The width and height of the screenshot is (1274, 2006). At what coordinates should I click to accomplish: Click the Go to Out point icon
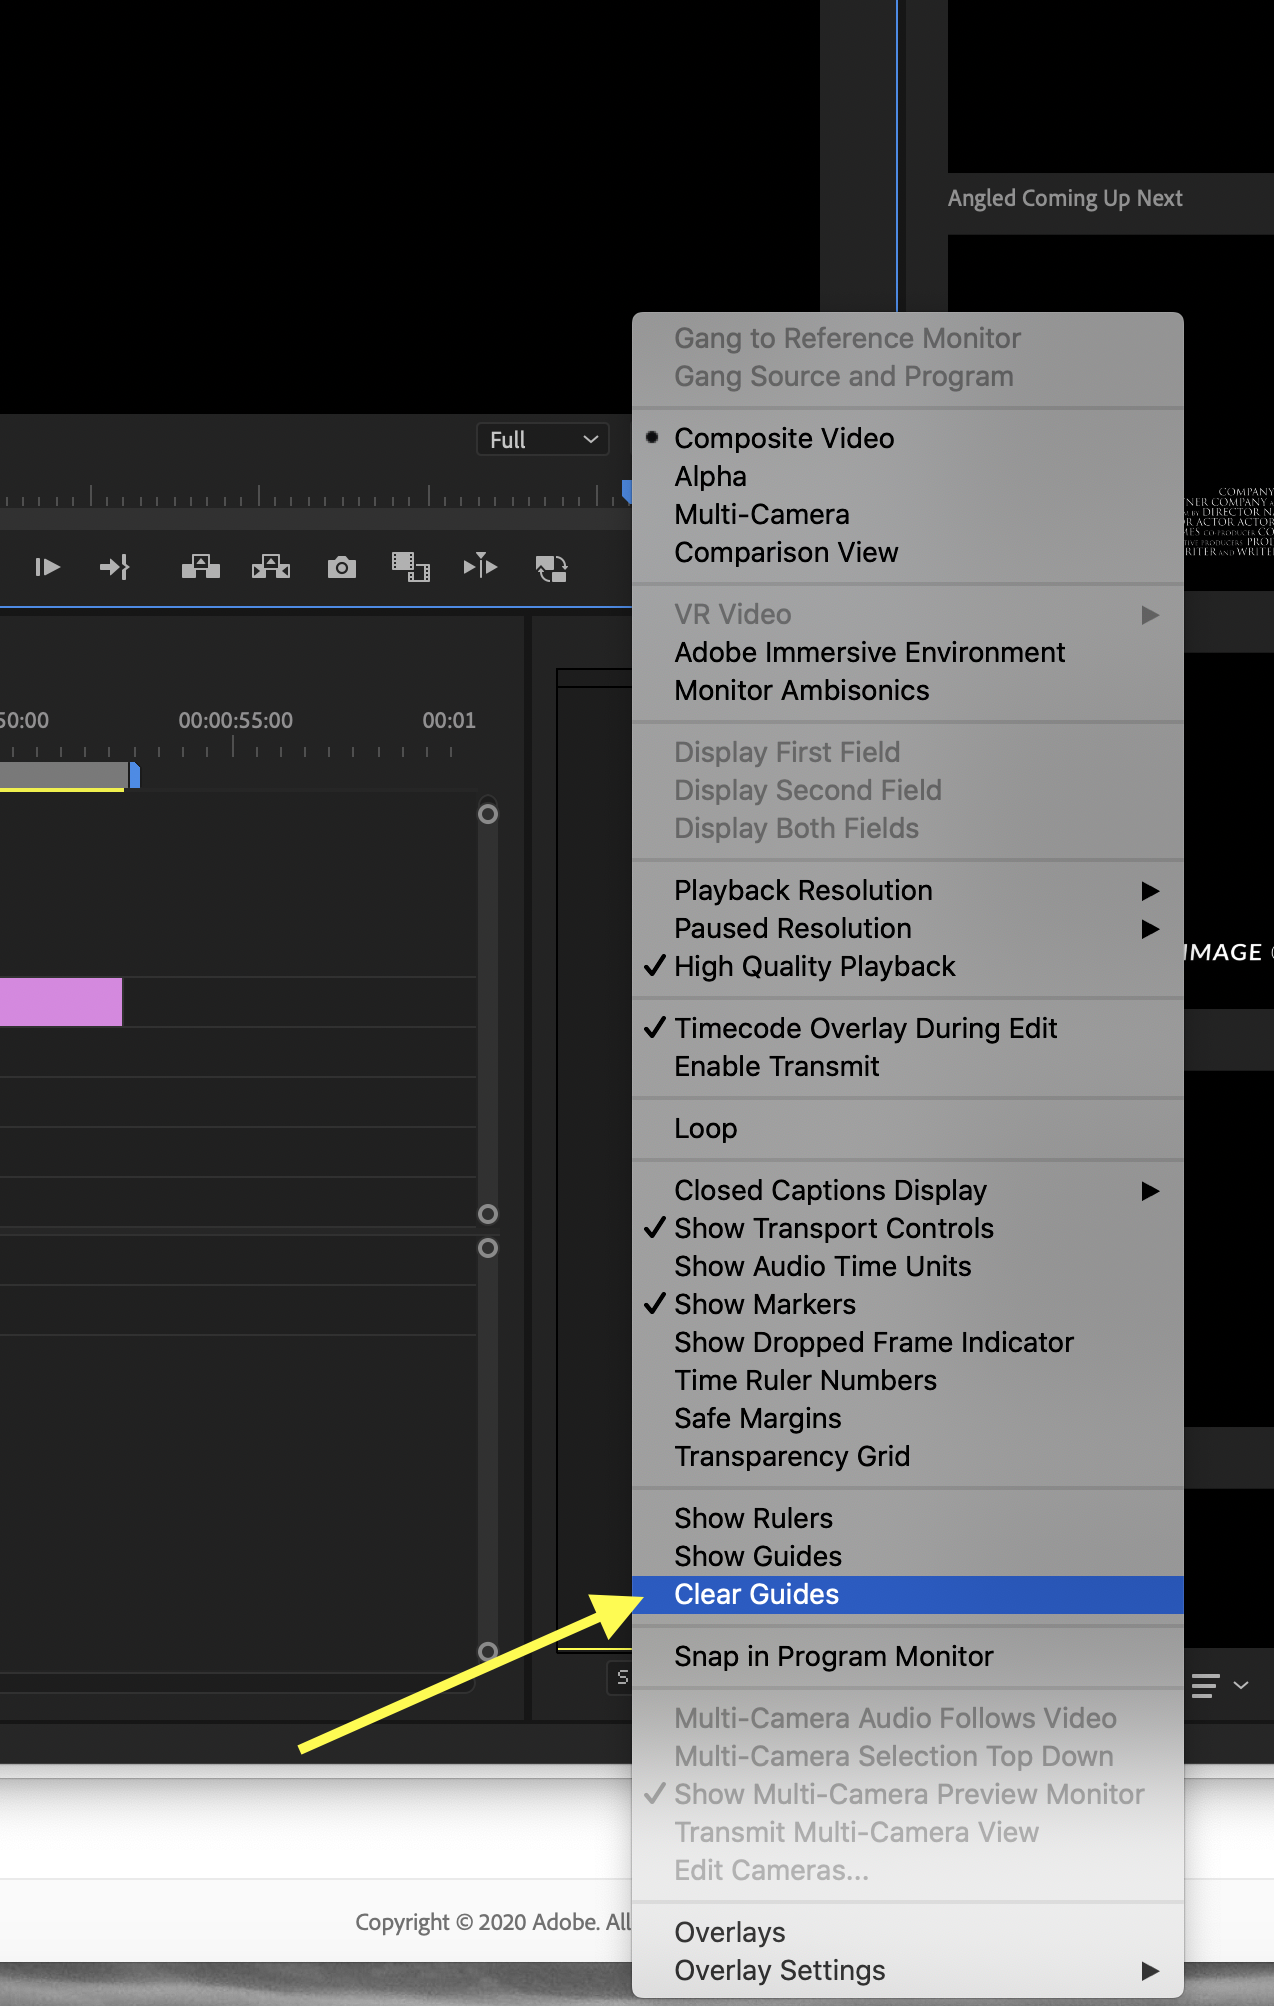[114, 568]
